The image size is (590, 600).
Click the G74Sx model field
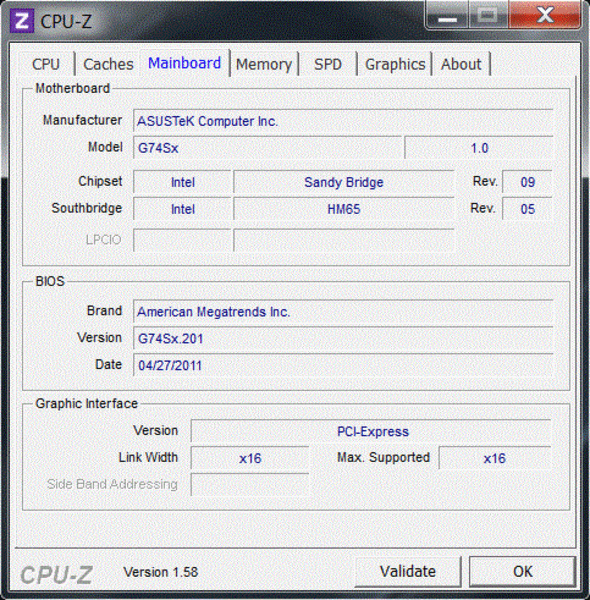coord(267,148)
